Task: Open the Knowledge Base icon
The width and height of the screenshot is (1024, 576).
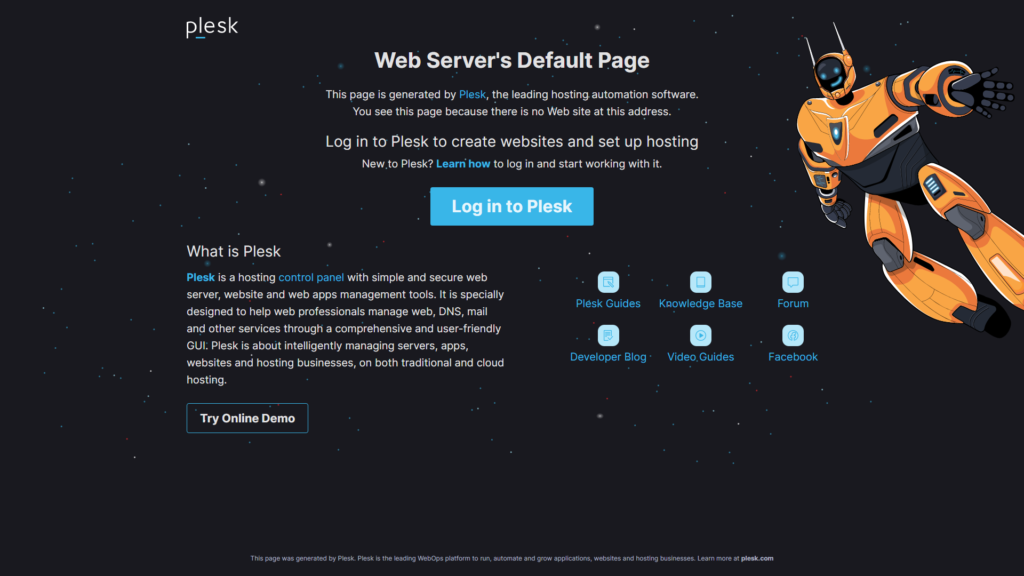Action: coord(700,282)
